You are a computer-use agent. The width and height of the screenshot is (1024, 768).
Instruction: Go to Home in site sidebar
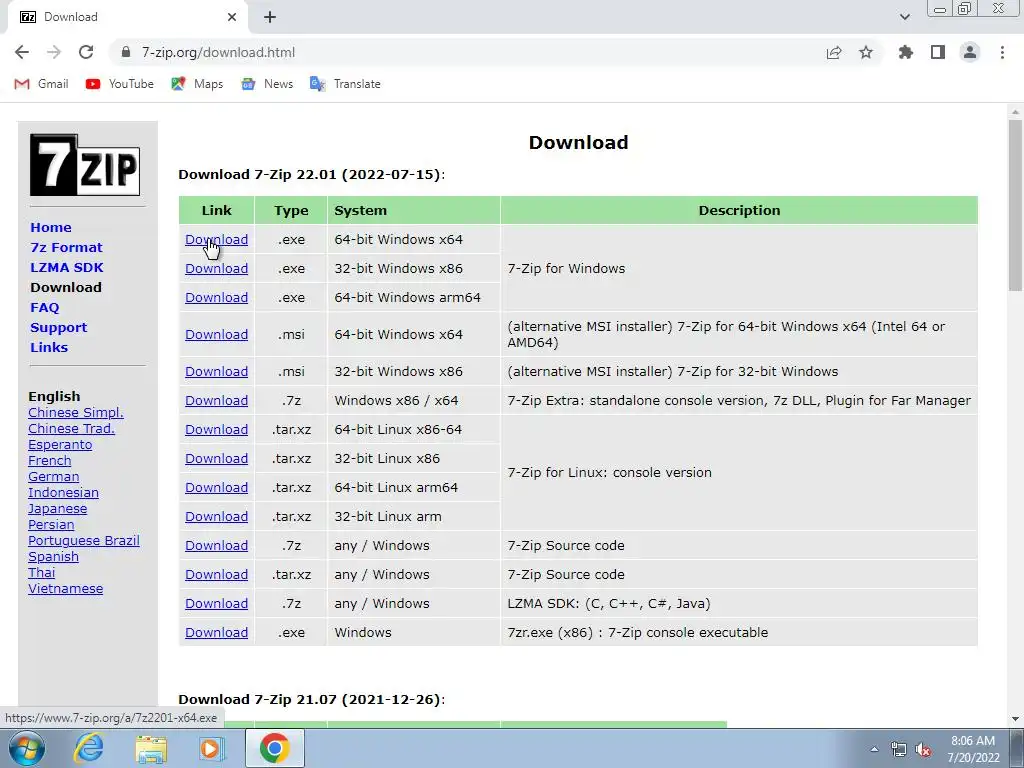coord(51,227)
